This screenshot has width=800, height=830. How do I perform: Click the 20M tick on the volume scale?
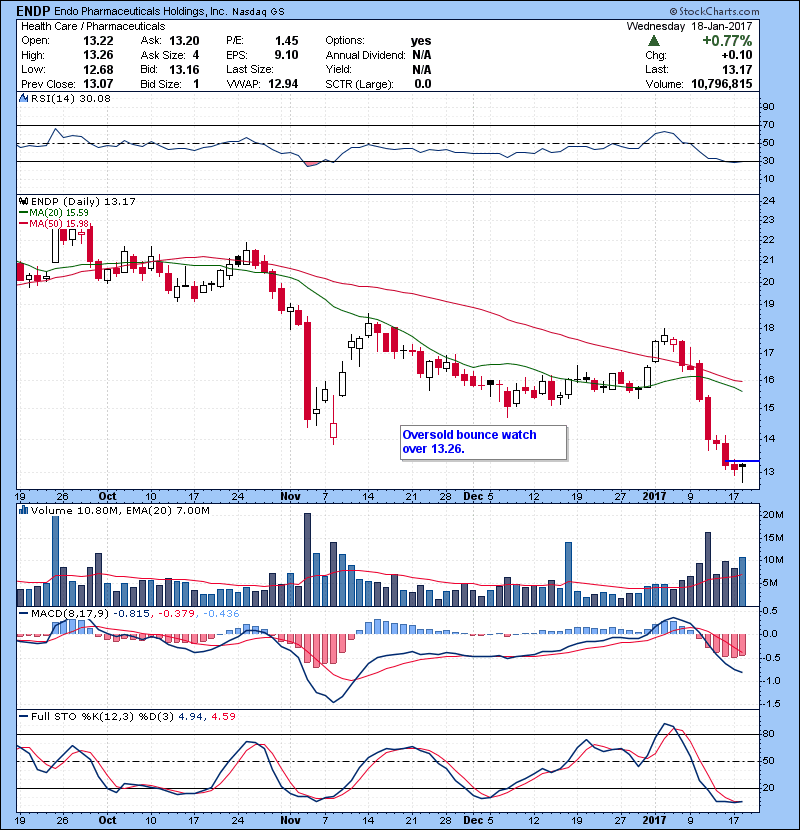[x=772, y=515]
